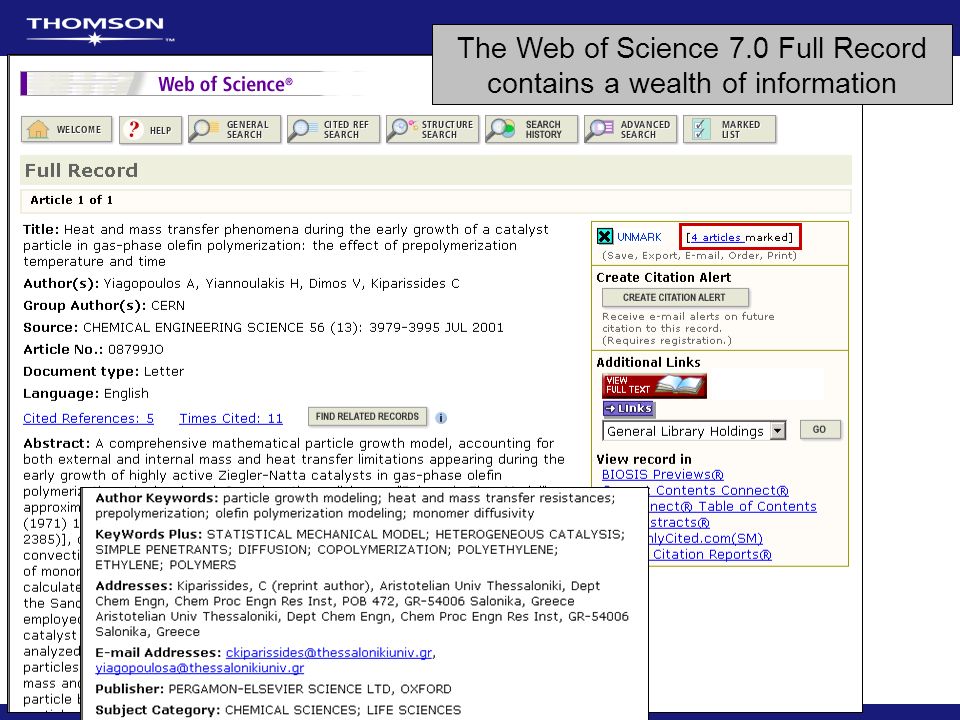Click the Web of Science logo banner

coord(195,84)
